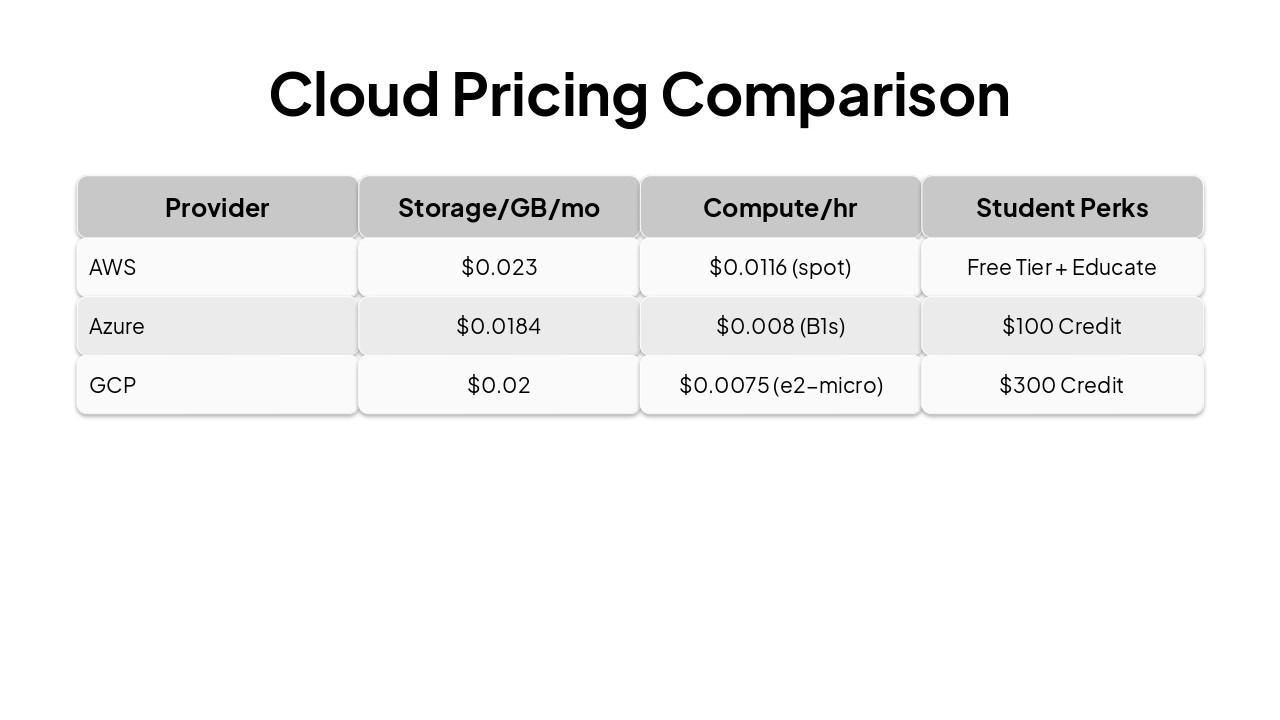Select the $0.02 storage price cell
1280x720 pixels.
499,385
